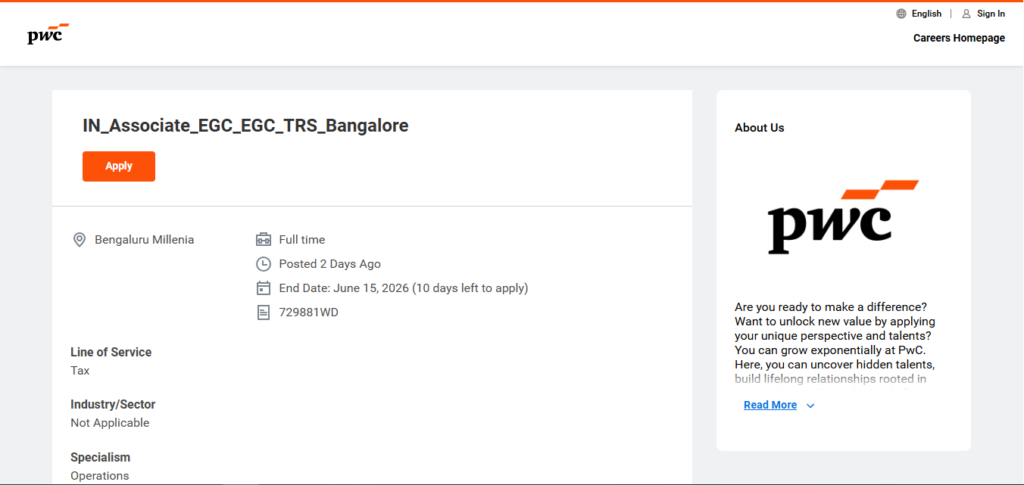Click the Full time text
The width and height of the screenshot is (1024, 485).
pyautogui.click(x=302, y=240)
